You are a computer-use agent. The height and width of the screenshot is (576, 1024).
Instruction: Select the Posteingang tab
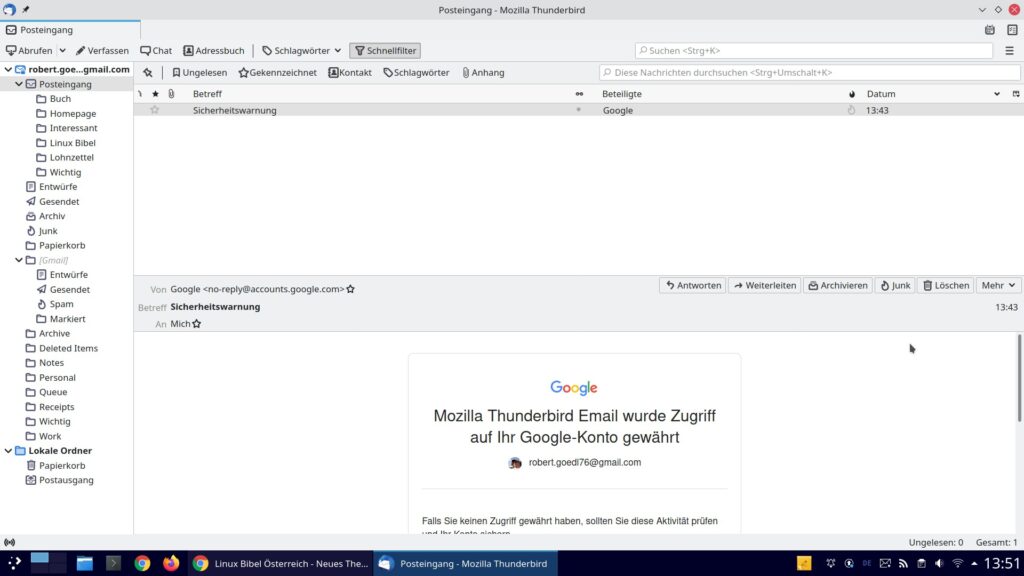pyautogui.click(x=71, y=30)
